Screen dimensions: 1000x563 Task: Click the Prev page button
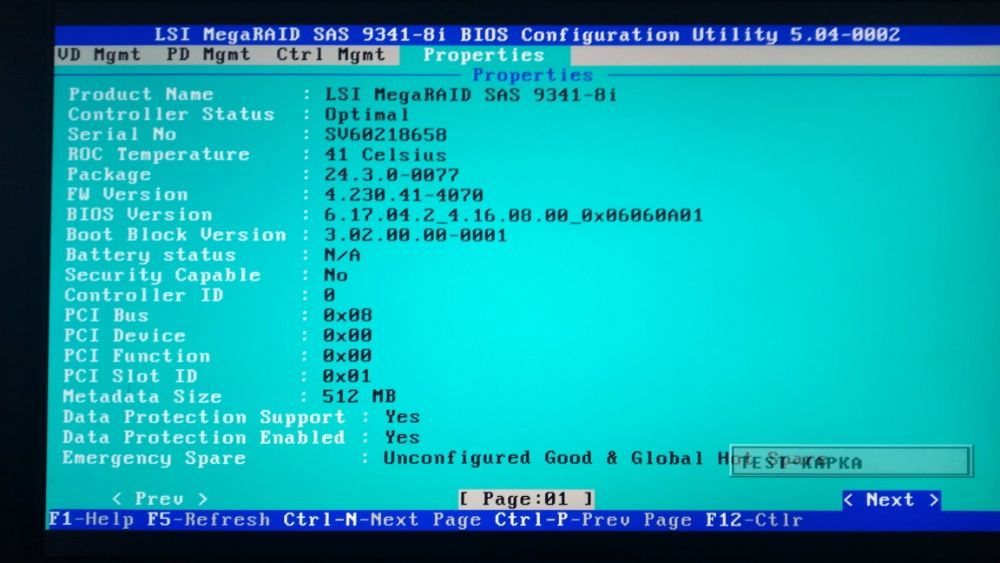pyautogui.click(x=159, y=499)
